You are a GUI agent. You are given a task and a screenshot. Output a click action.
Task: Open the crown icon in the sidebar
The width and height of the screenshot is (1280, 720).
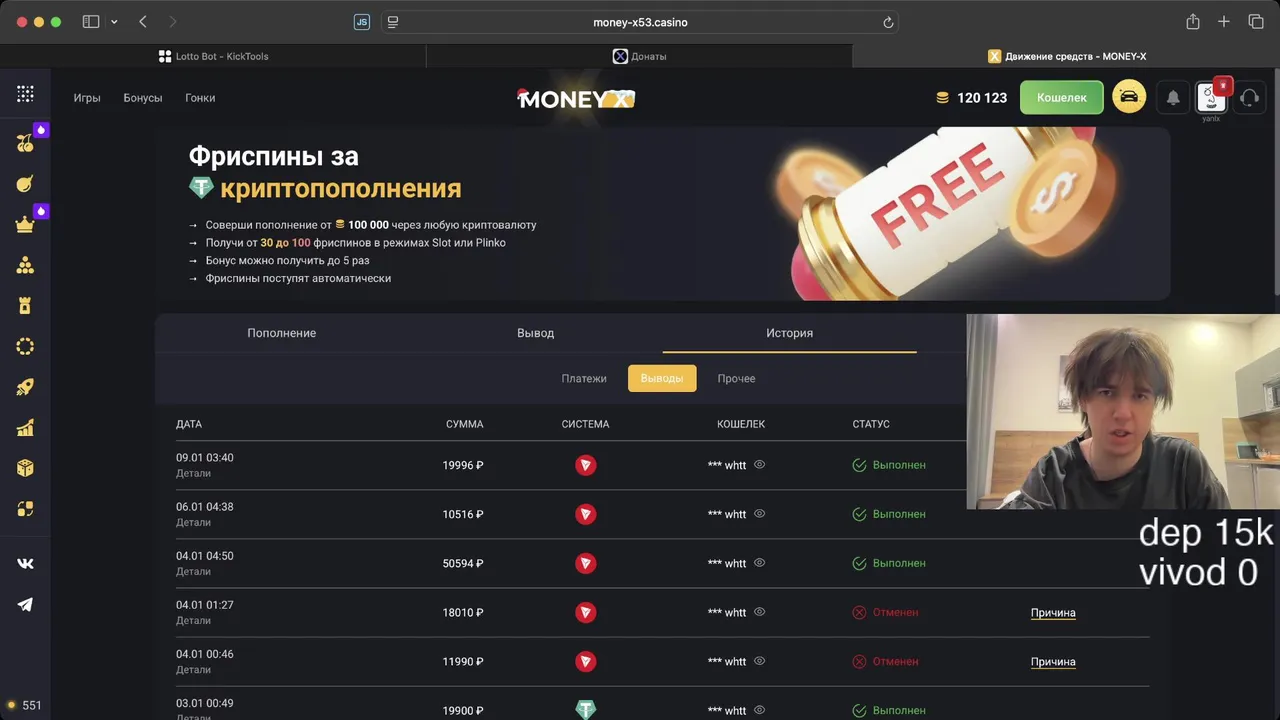tap(25, 225)
